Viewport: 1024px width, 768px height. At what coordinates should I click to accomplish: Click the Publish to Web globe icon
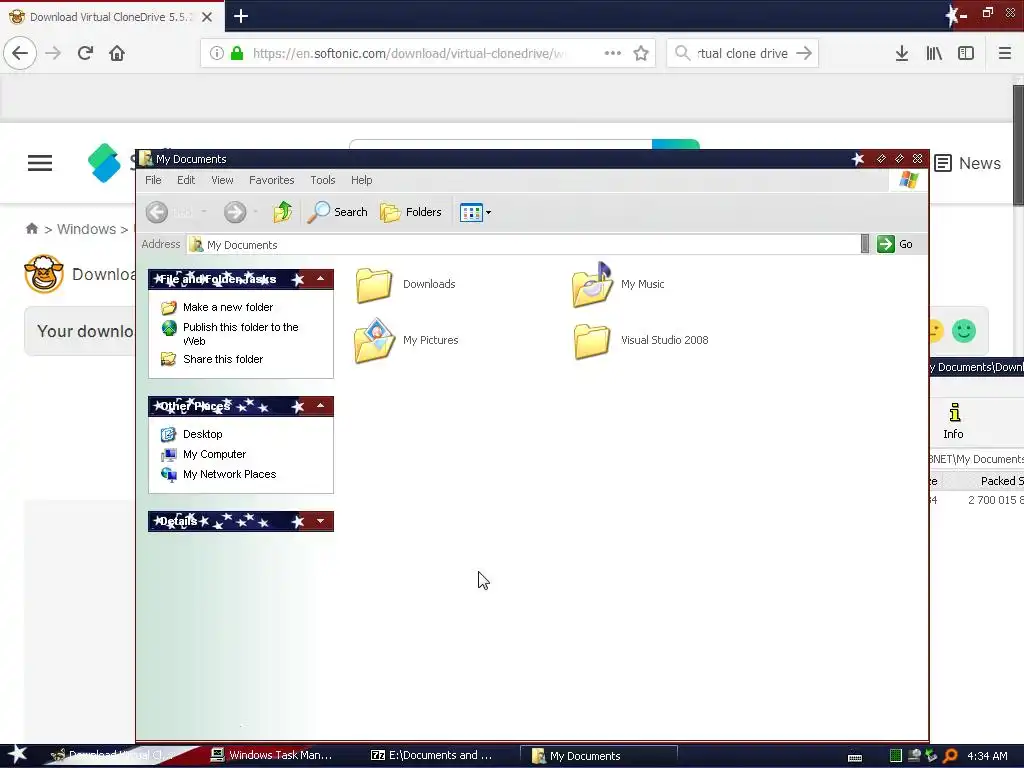pos(169,328)
